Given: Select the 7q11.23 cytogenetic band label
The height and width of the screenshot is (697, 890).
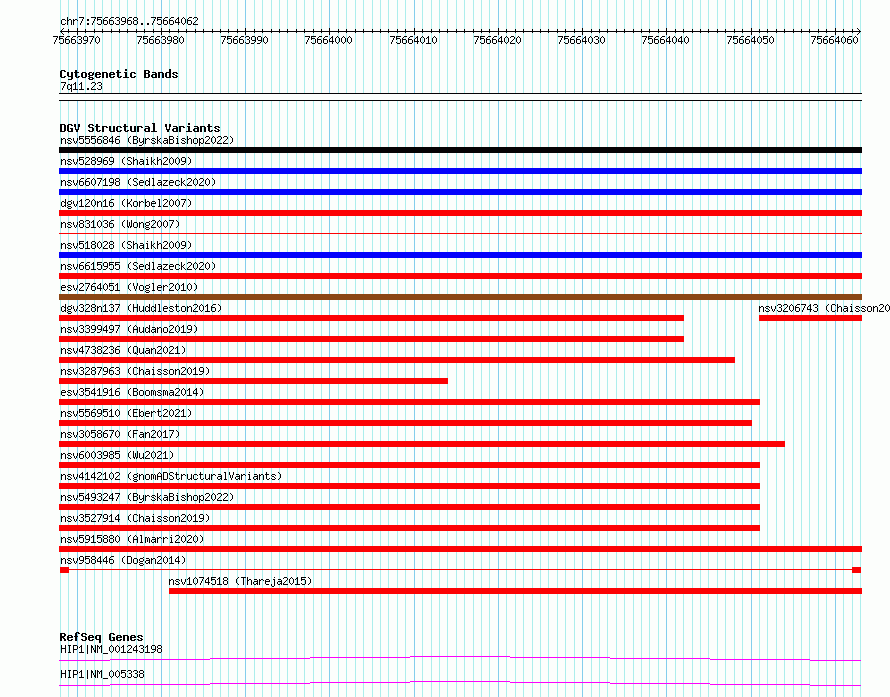Looking at the screenshot, I should (x=81, y=86).
